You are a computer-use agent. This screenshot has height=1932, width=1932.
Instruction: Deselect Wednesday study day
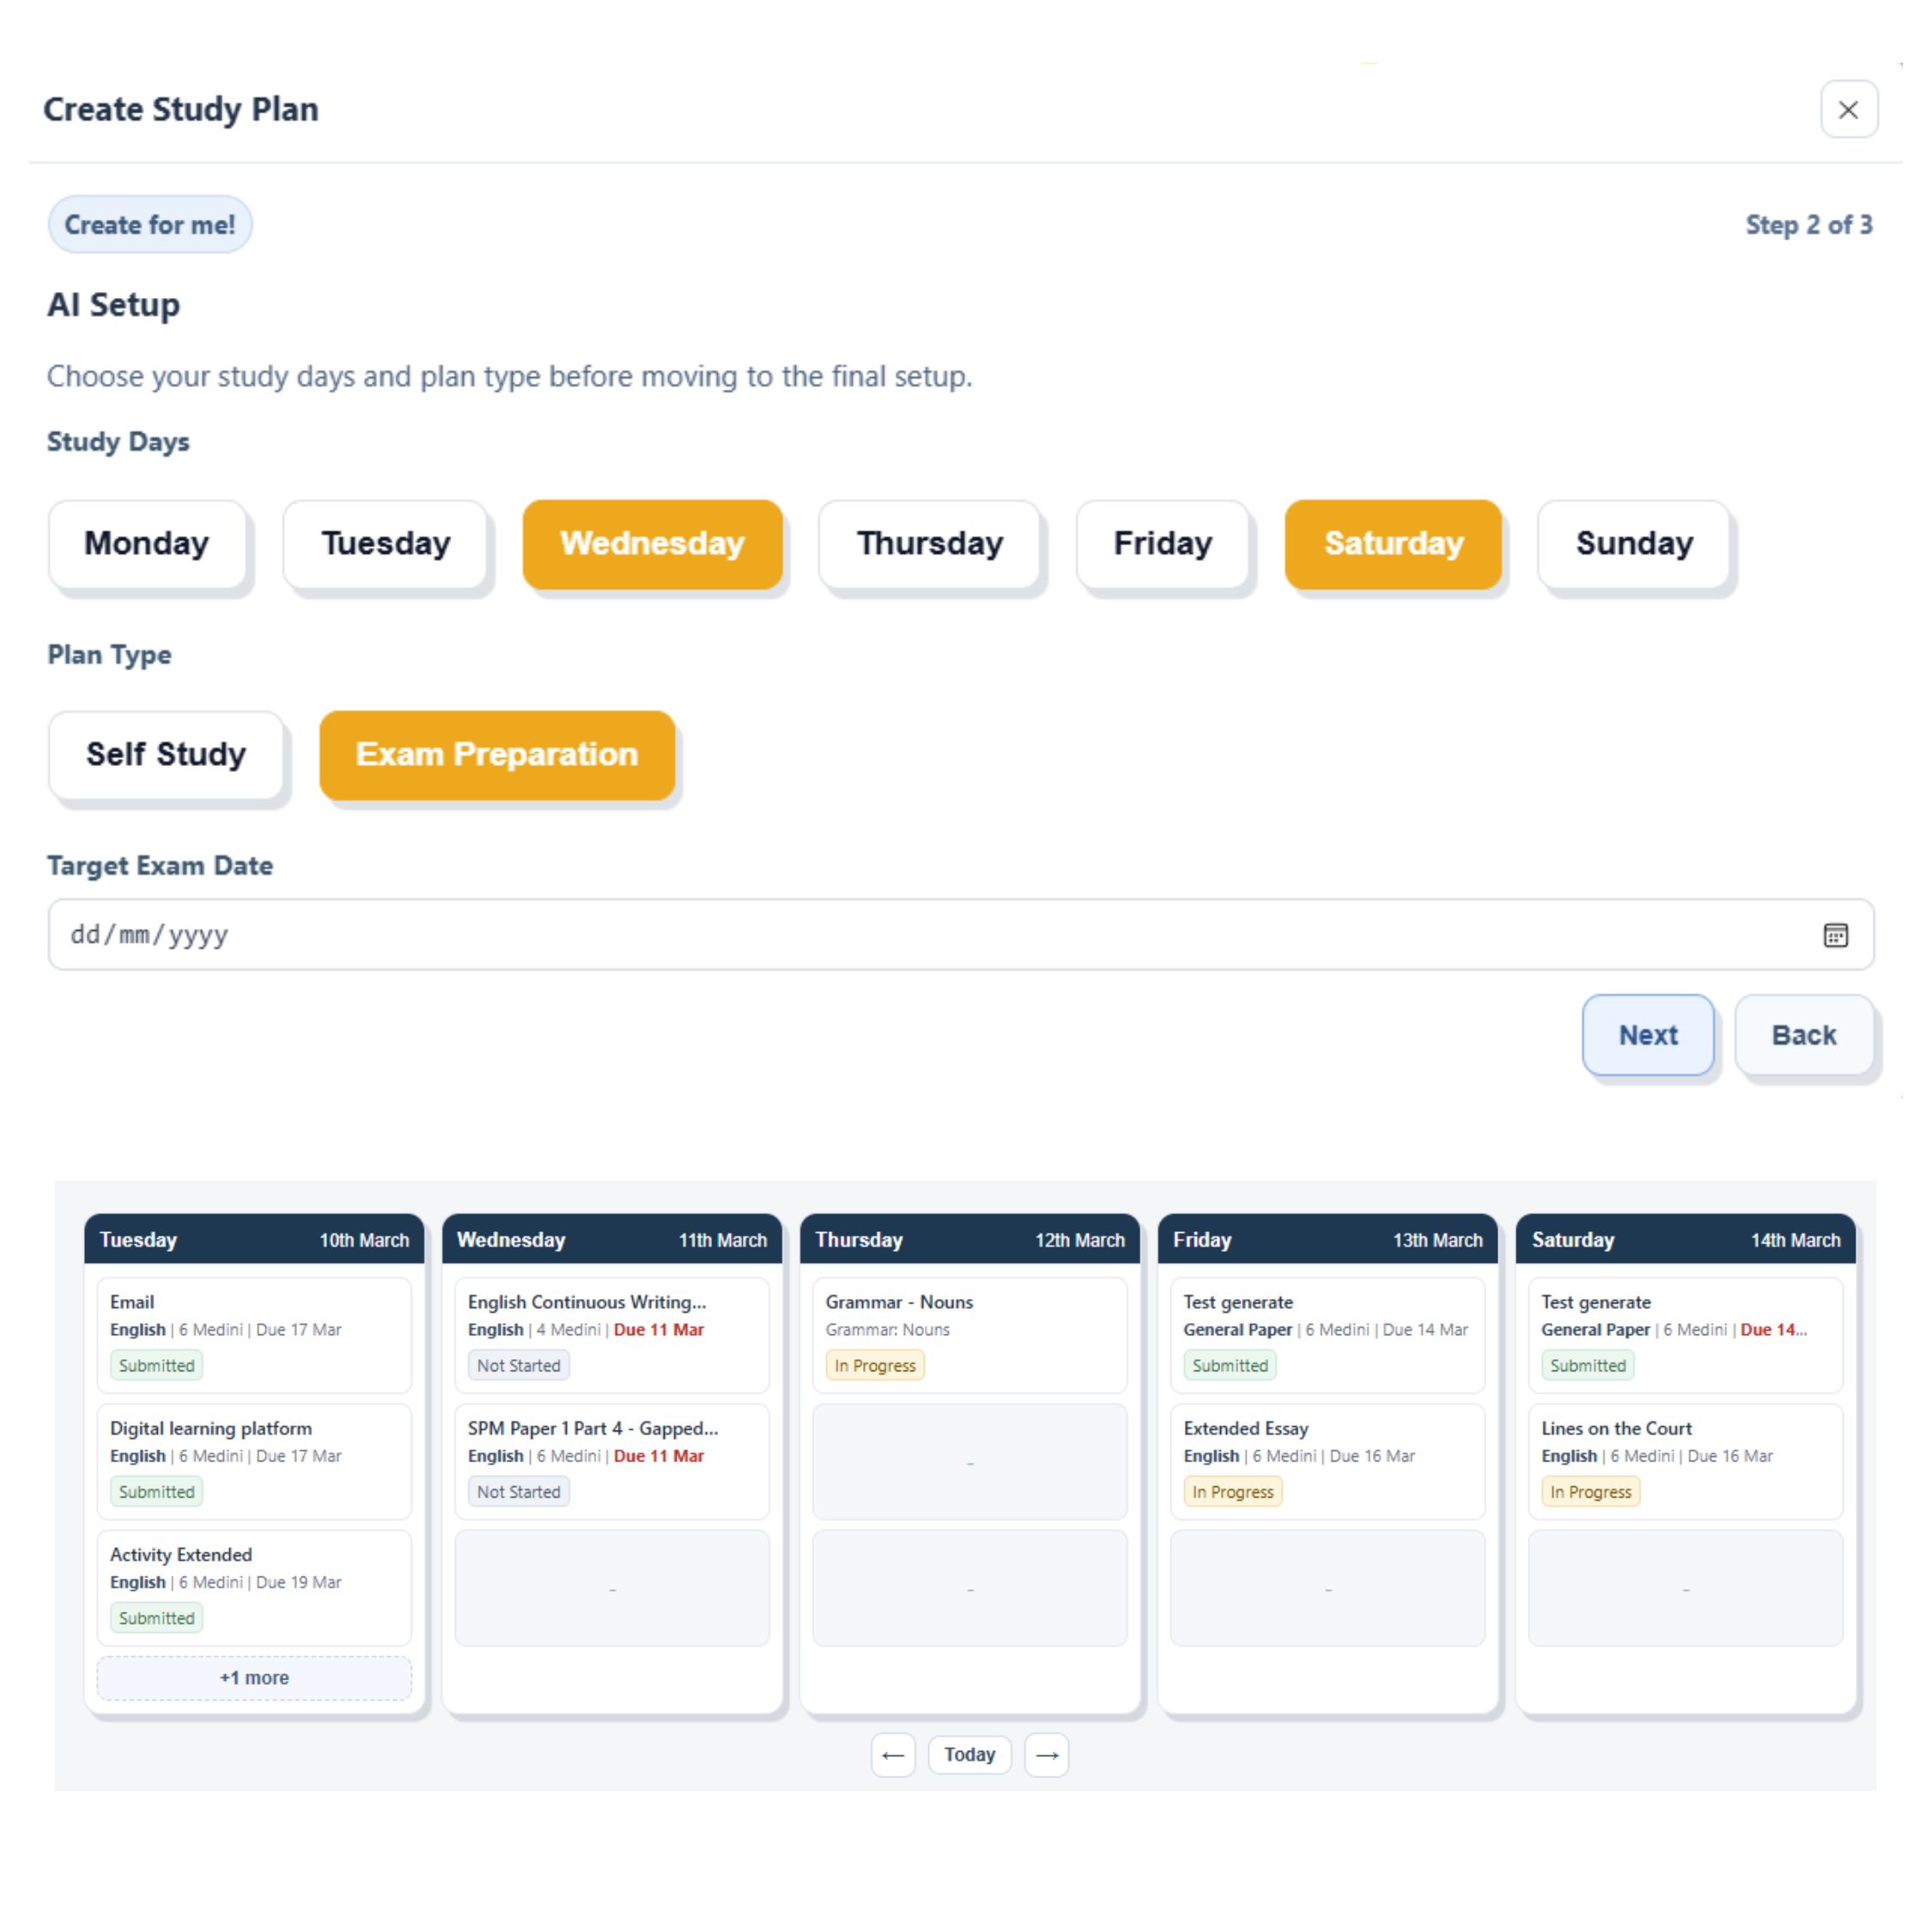point(652,544)
